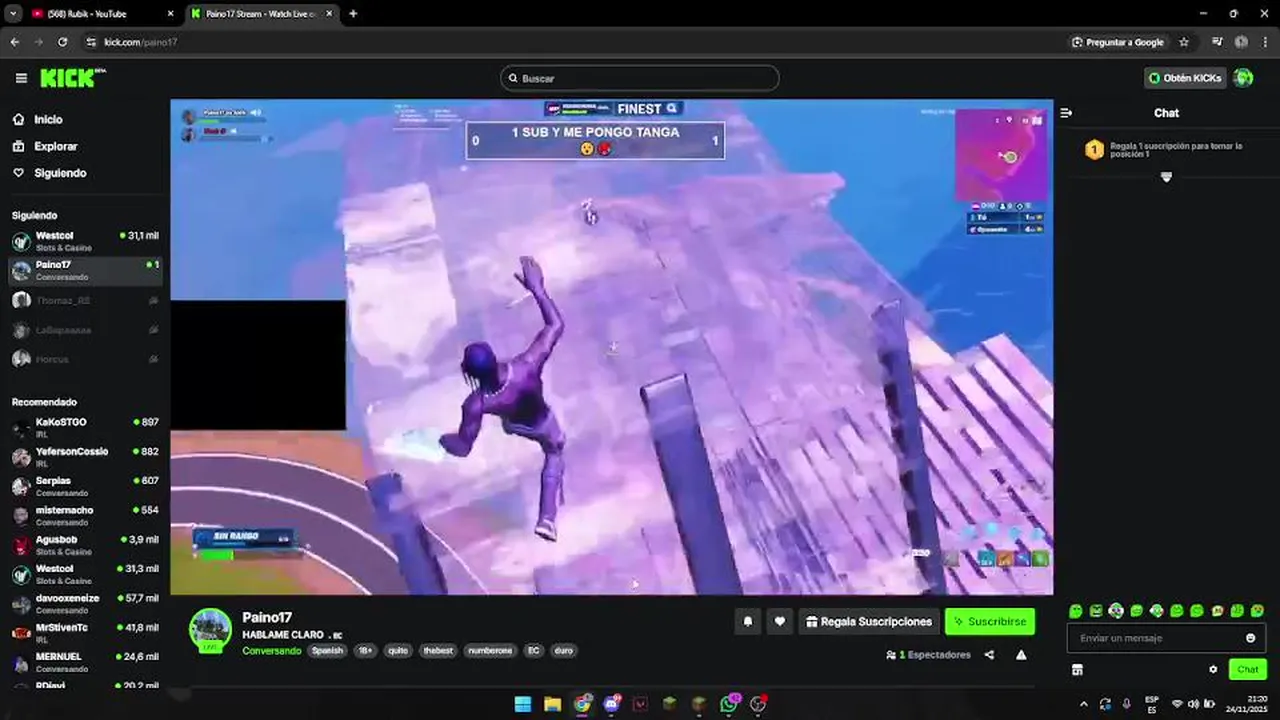1280x720 pixels.
Task: Open File Explorer from taskbar
Action: point(552,704)
